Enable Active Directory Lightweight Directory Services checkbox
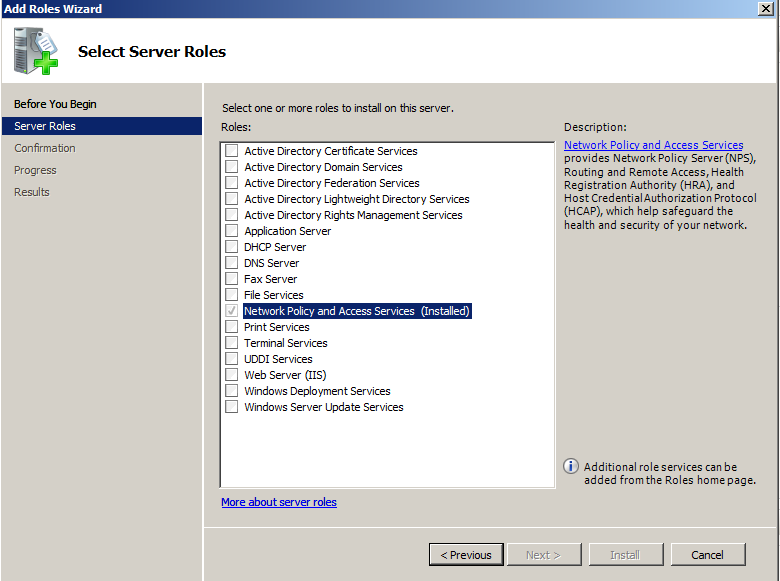This screenshot has height=581, width=780. click(231, 199)
